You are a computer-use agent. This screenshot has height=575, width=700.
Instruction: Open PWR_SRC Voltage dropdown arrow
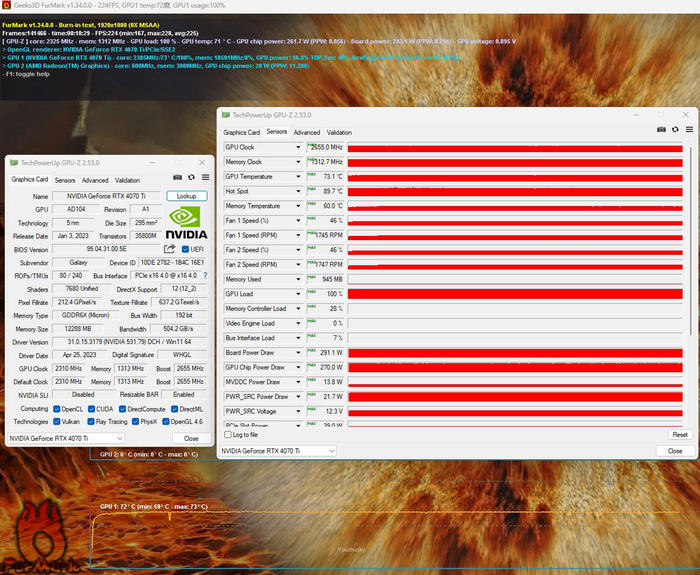298,412
